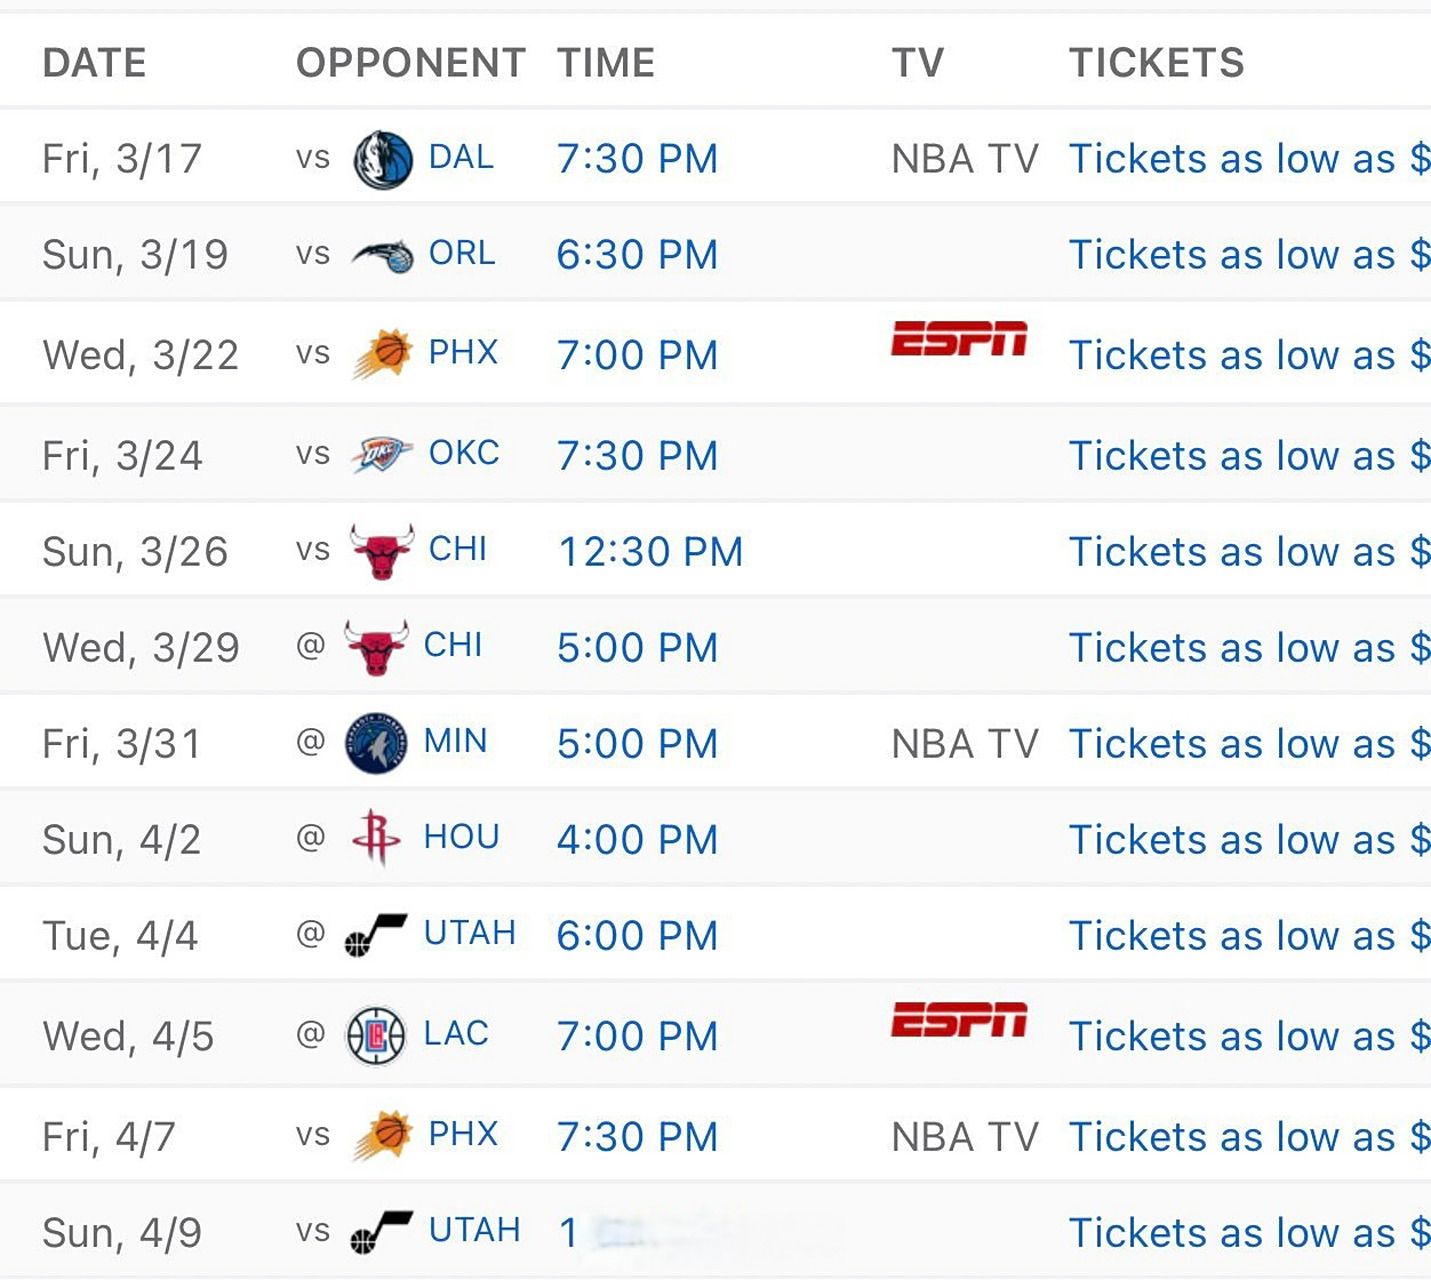Click Bulls logo for the 3/29 away game
Image resolution: width=1431 pixels, height=1280 pixels.
[376, 647]
